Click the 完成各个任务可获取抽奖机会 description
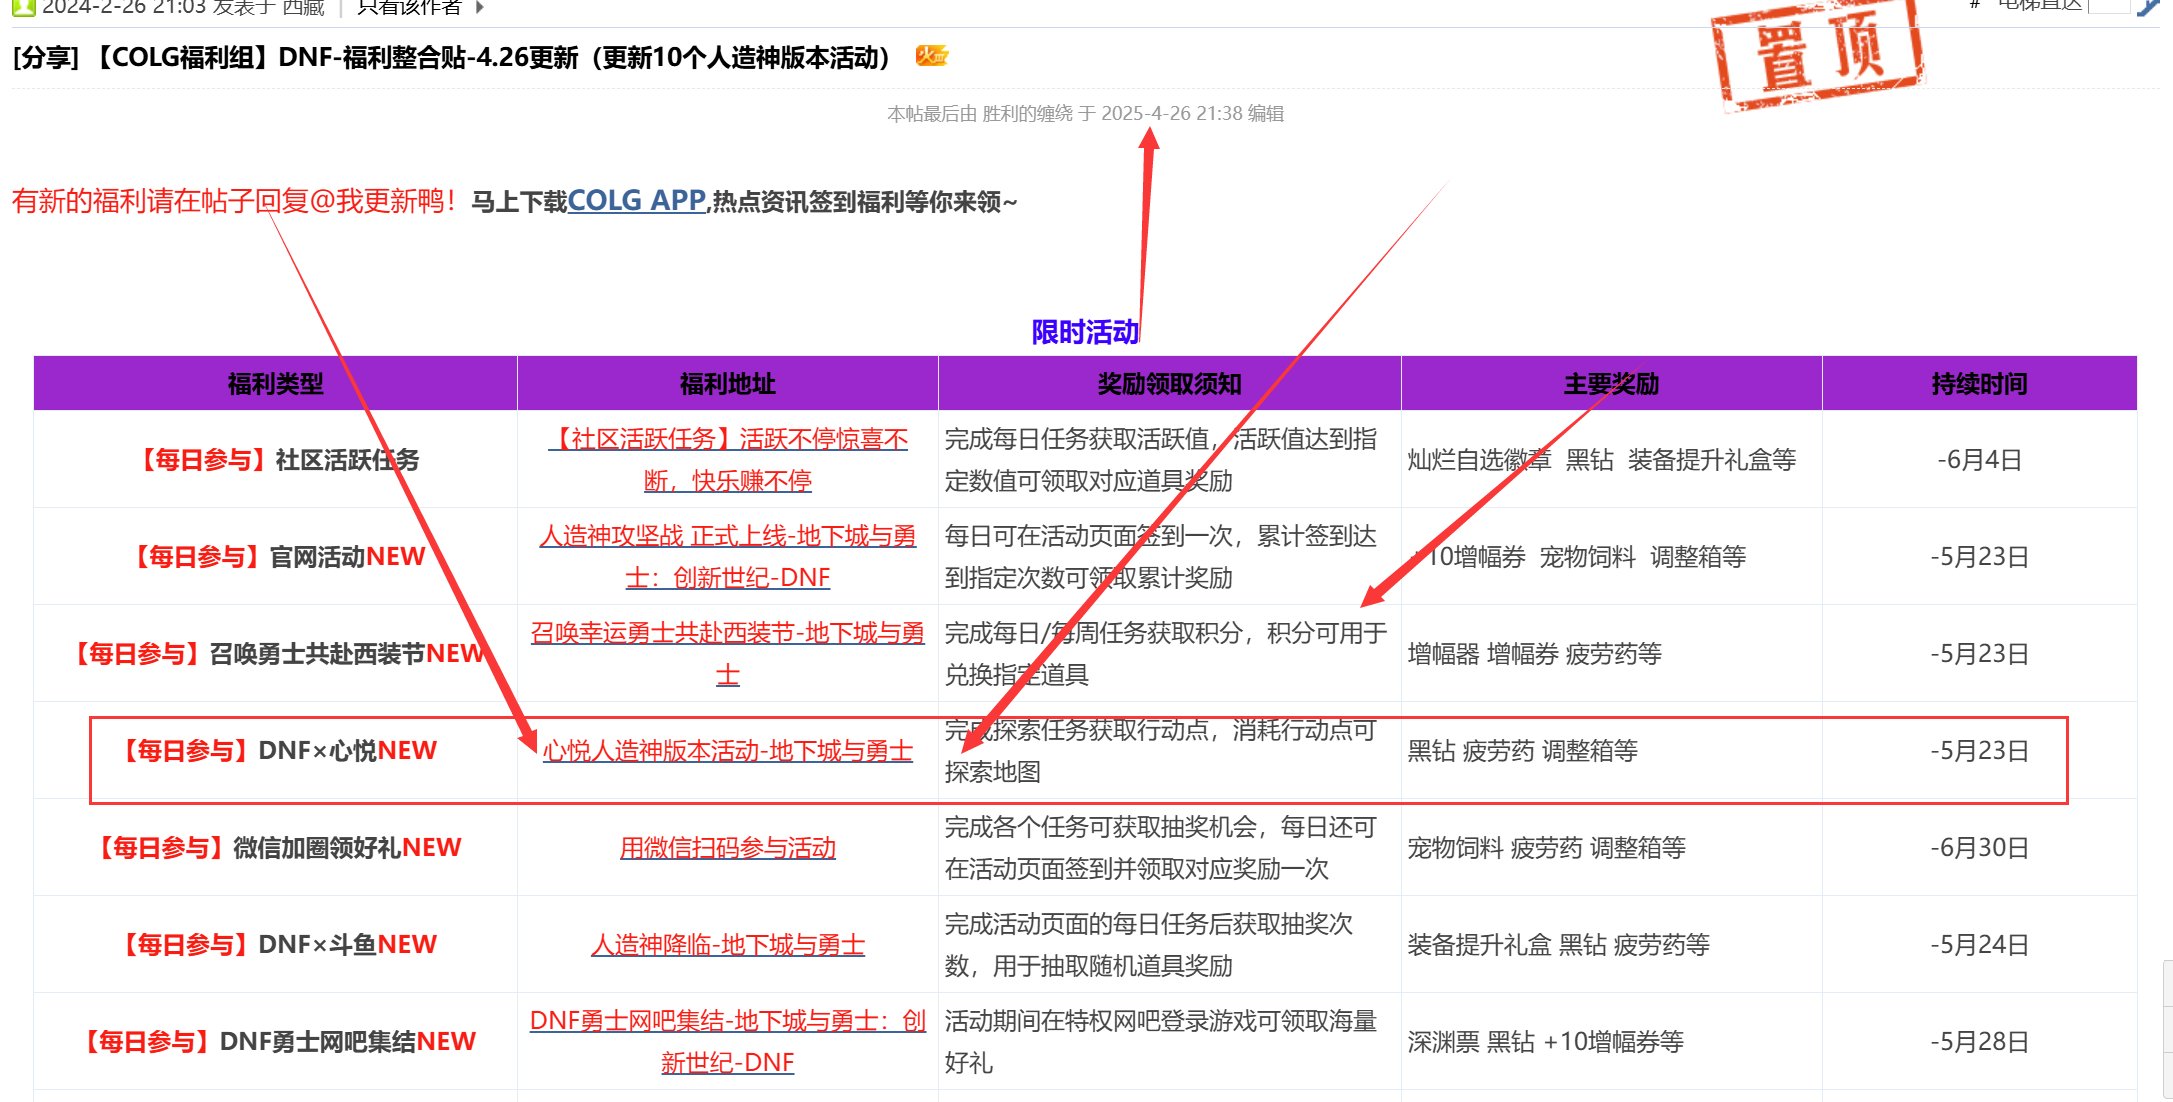 click(x=1161, y=848)
